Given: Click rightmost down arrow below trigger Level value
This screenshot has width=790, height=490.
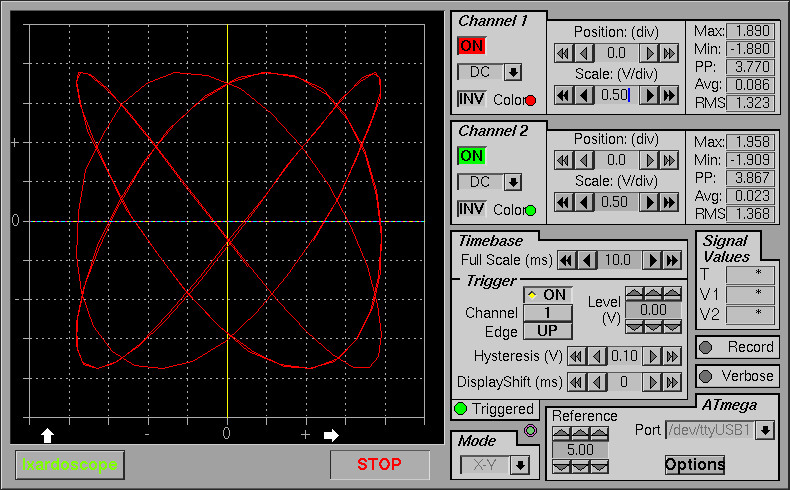Looking at the screenshot, I should tap(672, 327).
